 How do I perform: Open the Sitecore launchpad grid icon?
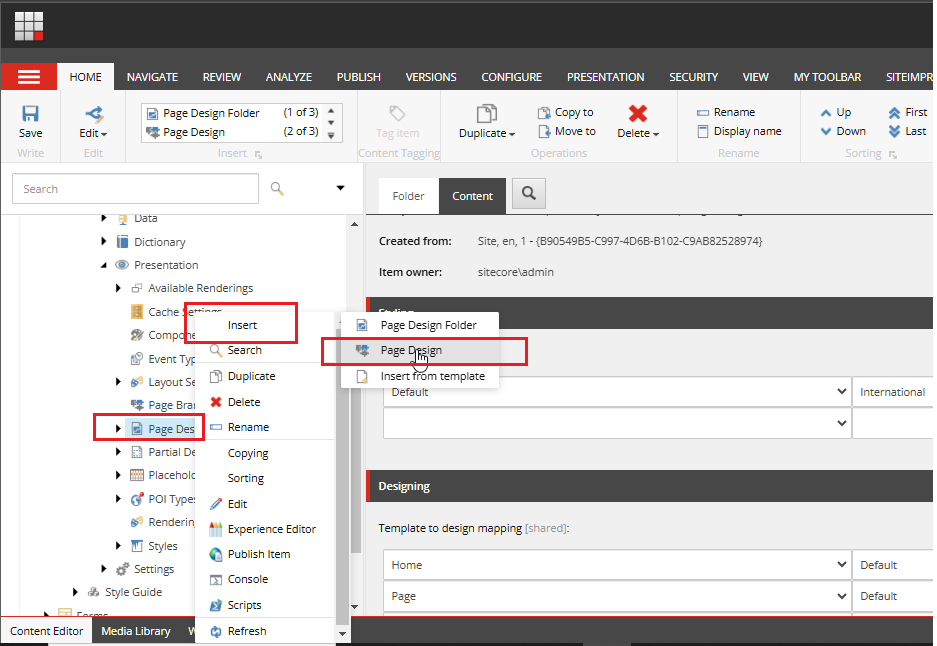click(28, 25)
